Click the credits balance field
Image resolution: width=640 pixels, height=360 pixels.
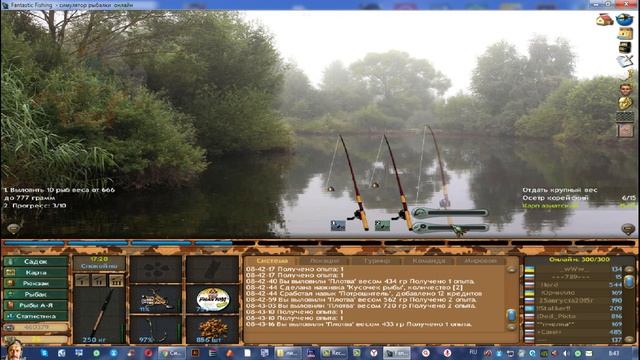[36, 327]
